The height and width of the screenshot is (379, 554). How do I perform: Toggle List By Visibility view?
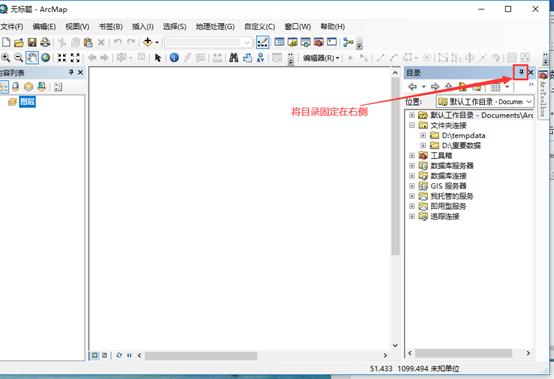coord(28,87)
